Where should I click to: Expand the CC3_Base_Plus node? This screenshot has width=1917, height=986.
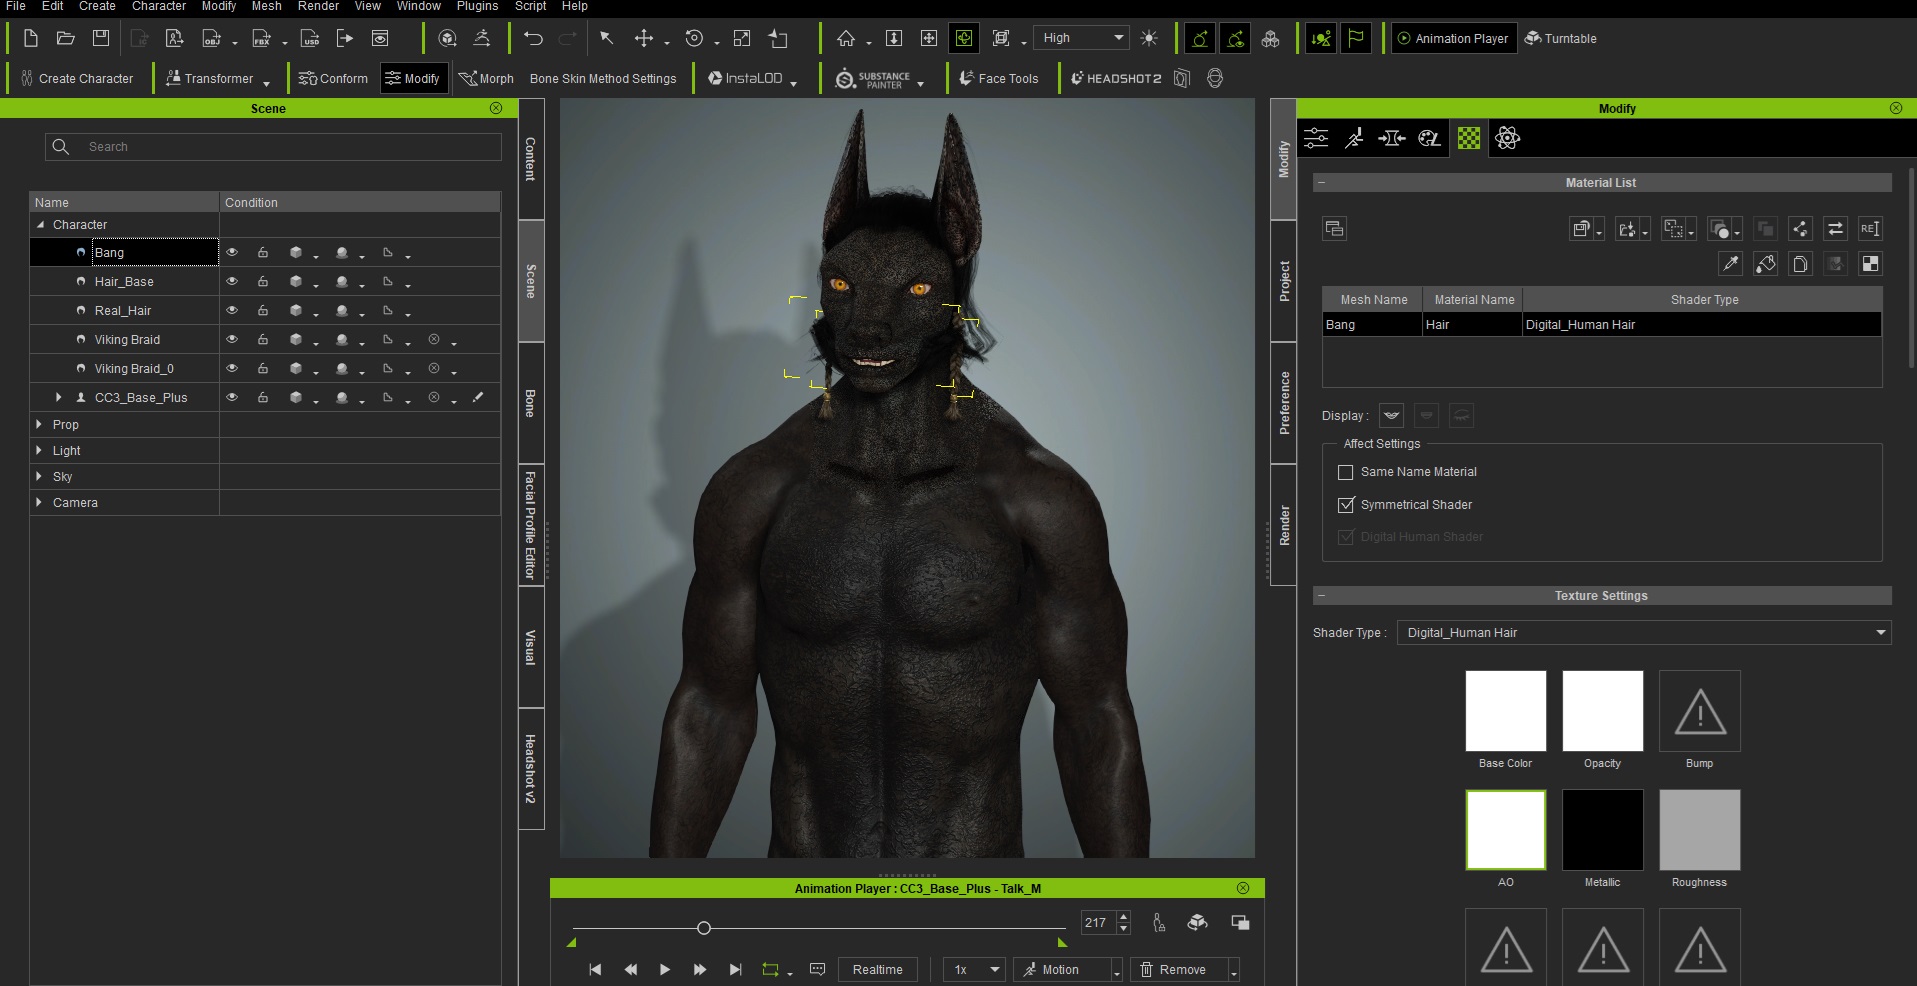58,397
